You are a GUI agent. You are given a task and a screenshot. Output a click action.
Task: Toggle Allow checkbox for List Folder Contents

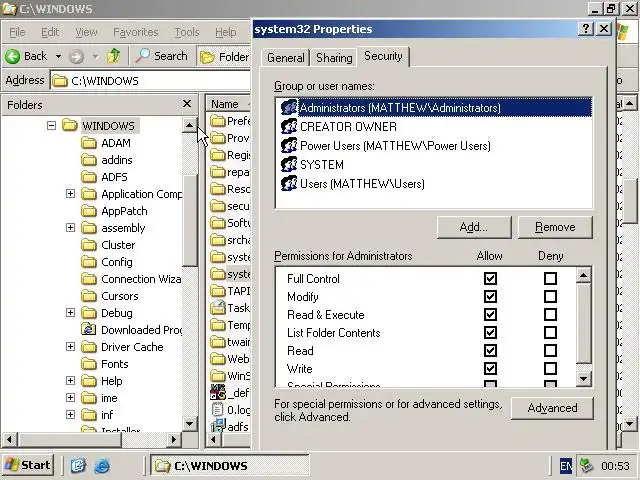click(490, 333)
